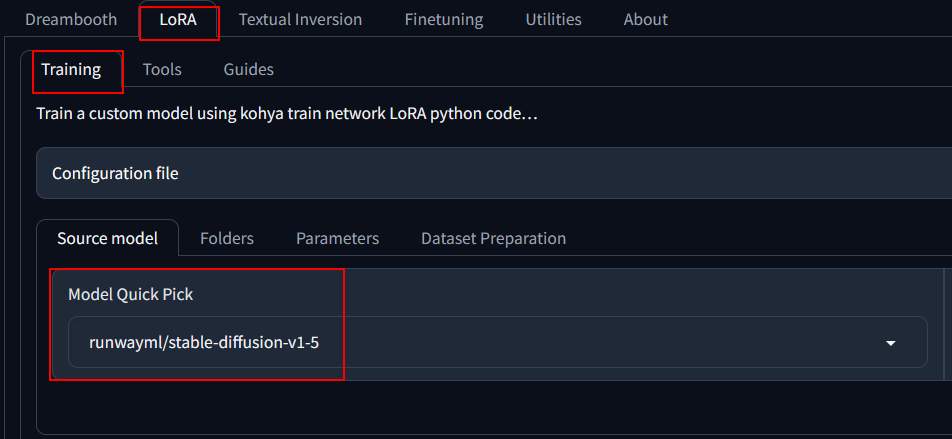Open the Parameters tab
Viewport: 952px width, 439px height.
(337, 238)
